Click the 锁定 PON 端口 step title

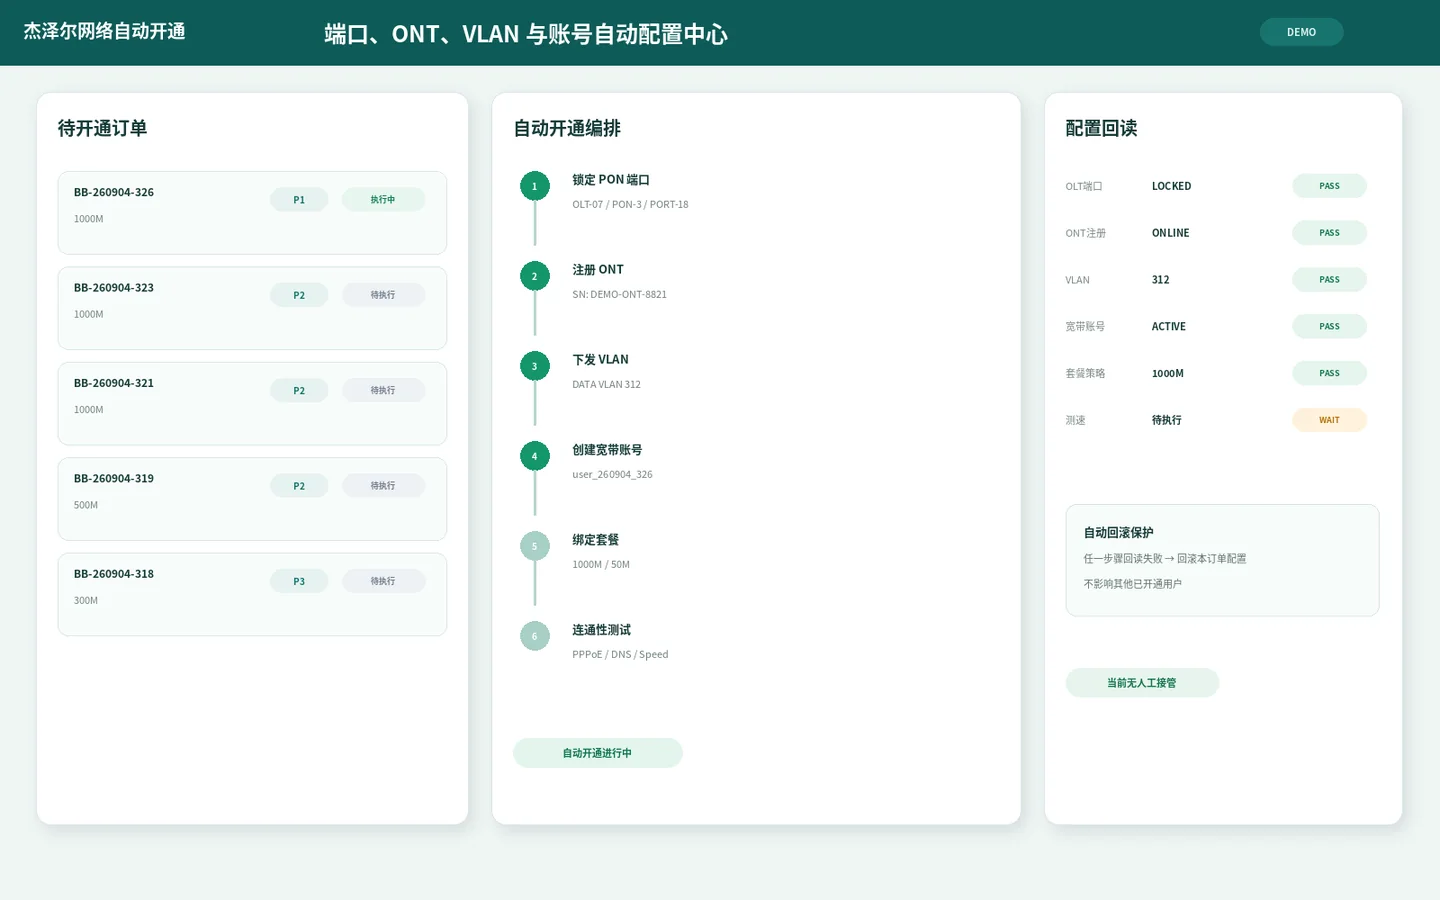[611, 180]
